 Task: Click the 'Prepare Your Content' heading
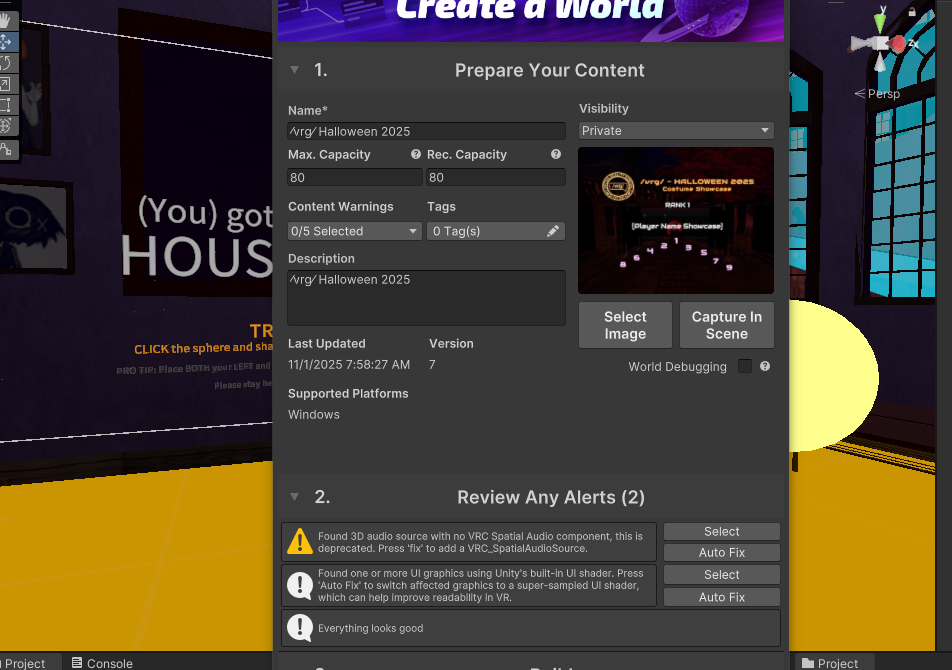[x=549, y=70]
